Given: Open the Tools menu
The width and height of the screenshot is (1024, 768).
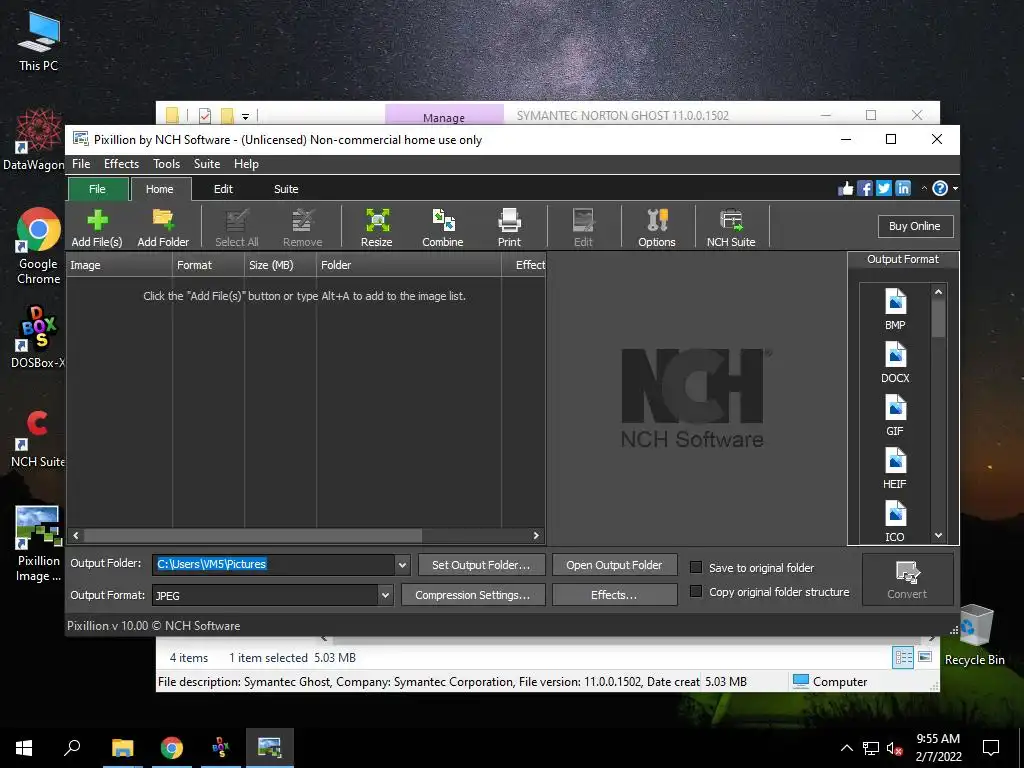Looking at the screenshot, I should (x=167, y=164).
